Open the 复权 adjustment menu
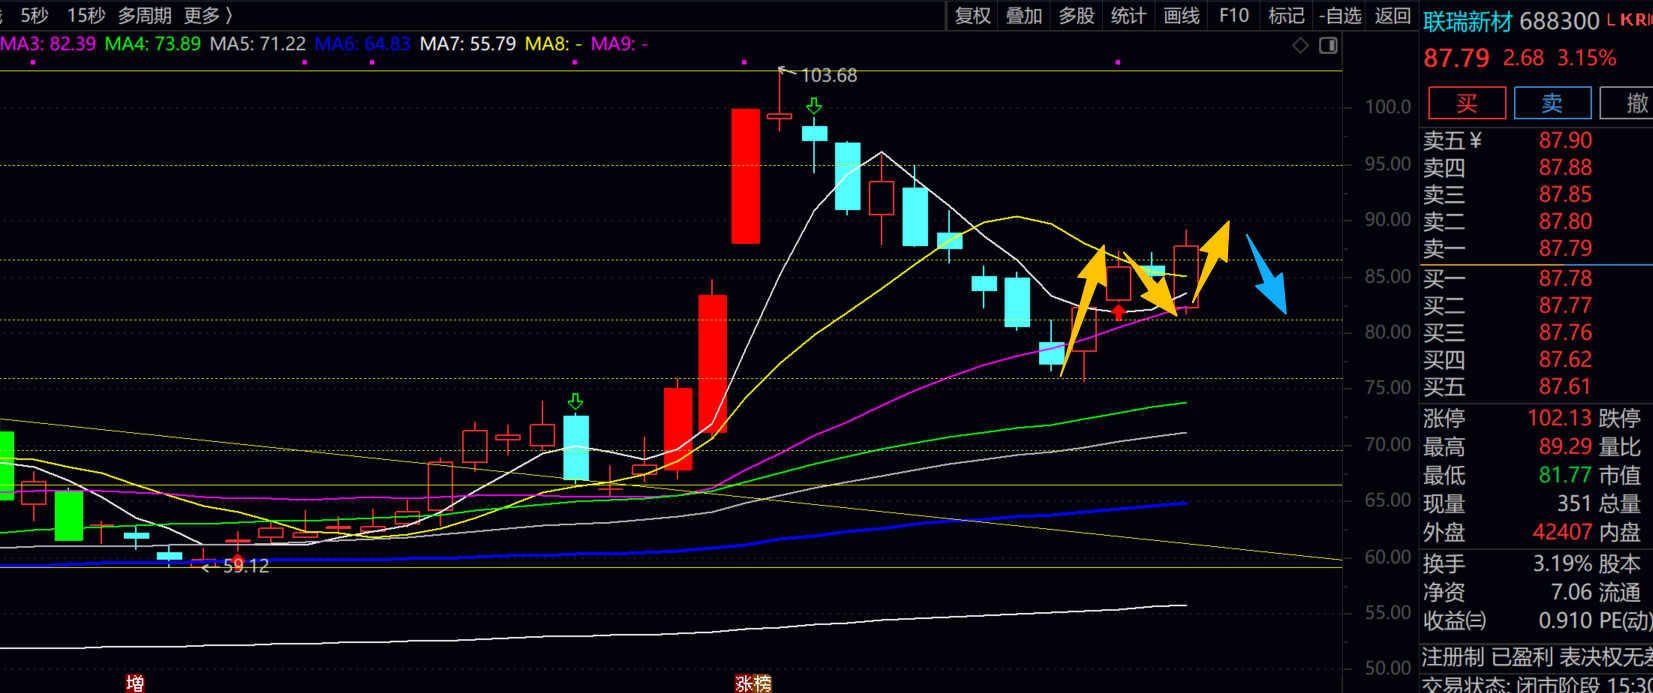This screenshot has width=1653, height=693. 972,16
